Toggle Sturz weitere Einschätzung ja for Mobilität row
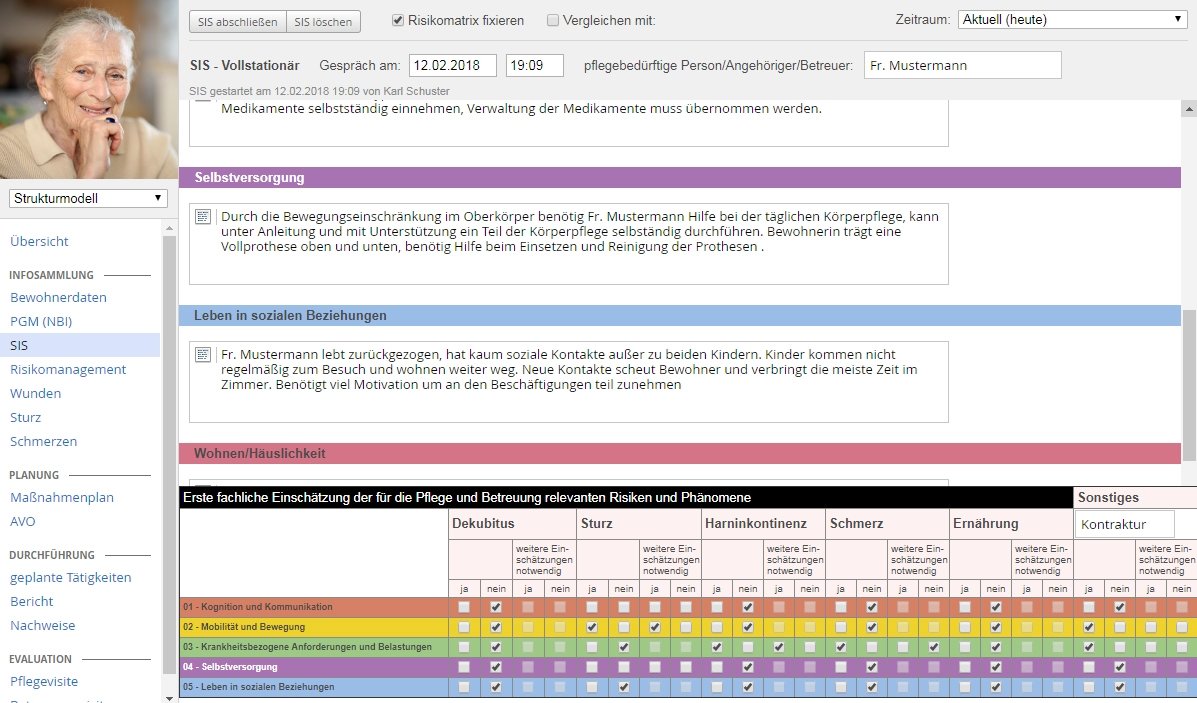The width and height of the screenshot is (1197, 703). click(x=654, y=627)
